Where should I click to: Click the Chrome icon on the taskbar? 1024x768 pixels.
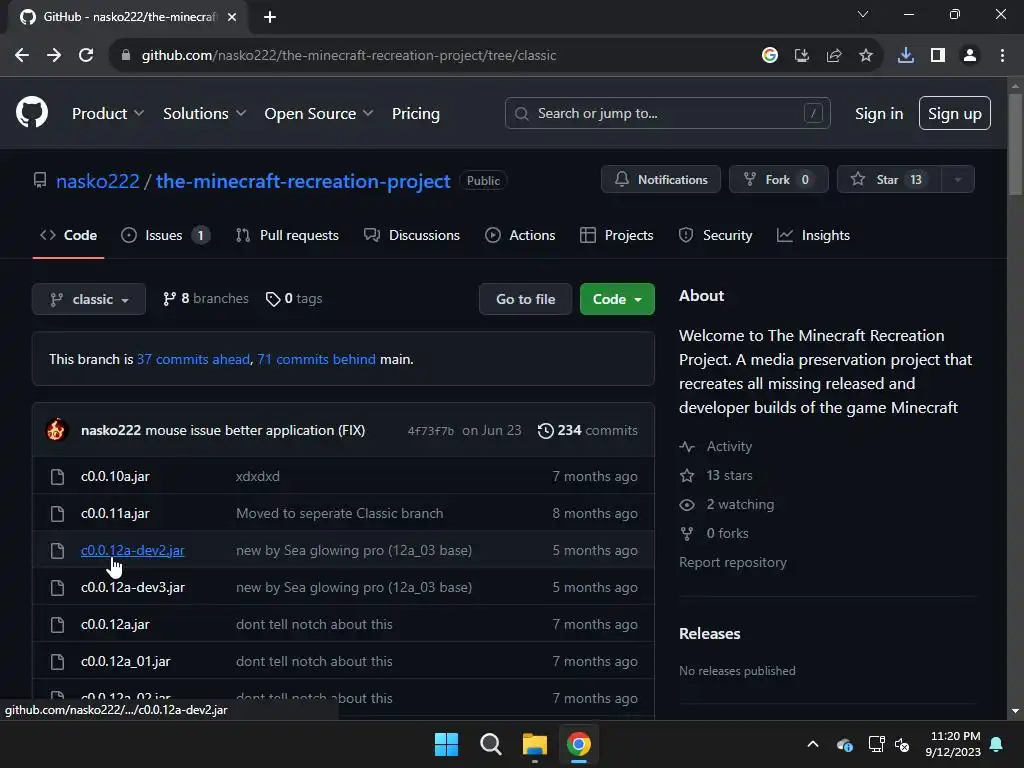click(579, 744)
